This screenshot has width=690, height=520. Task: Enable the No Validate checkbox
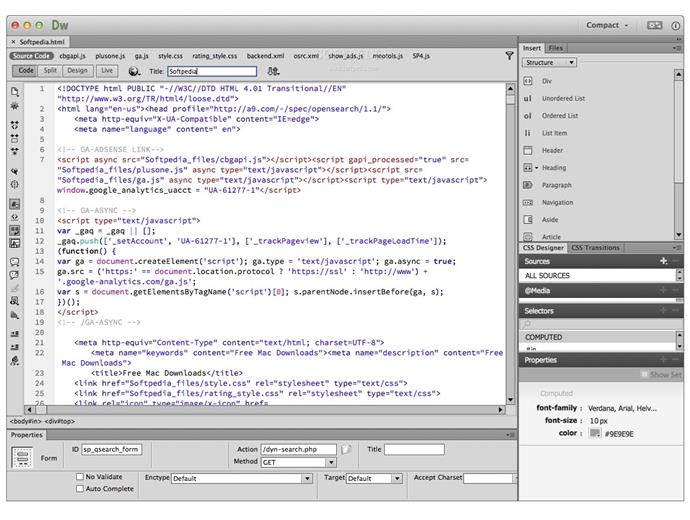click(x=80, y=476)
